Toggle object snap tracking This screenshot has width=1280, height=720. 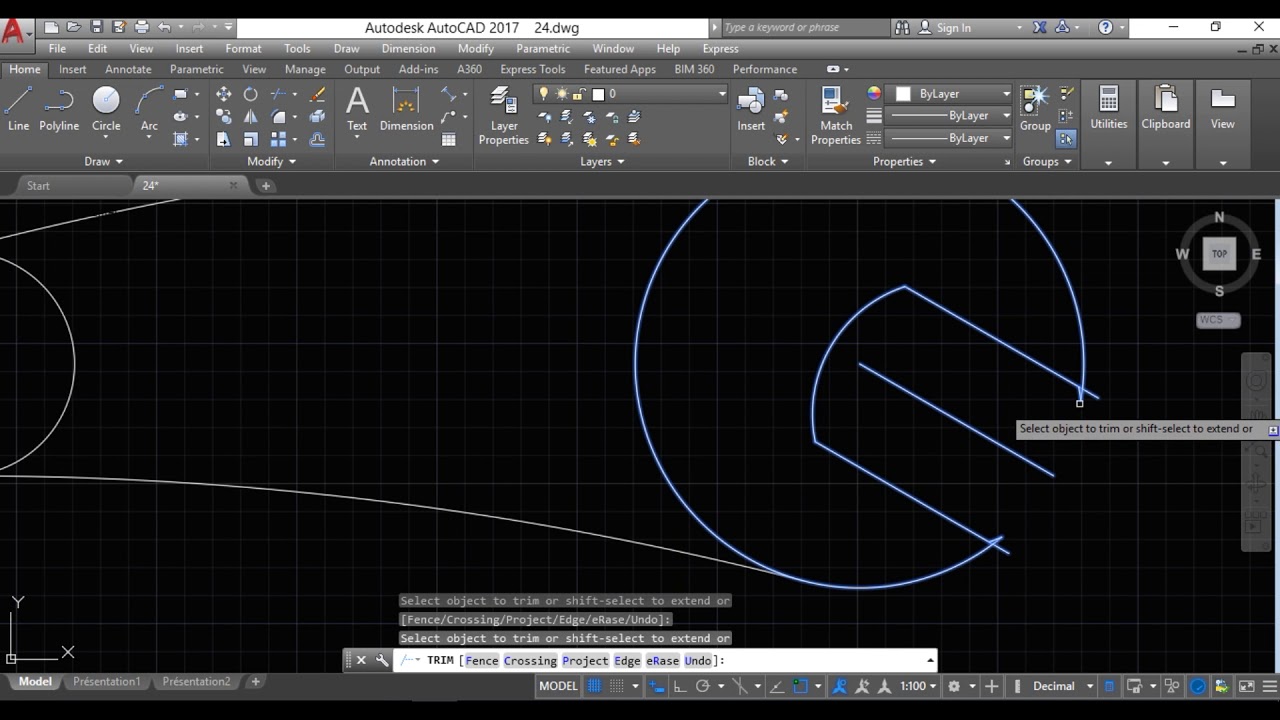(778, 686)
